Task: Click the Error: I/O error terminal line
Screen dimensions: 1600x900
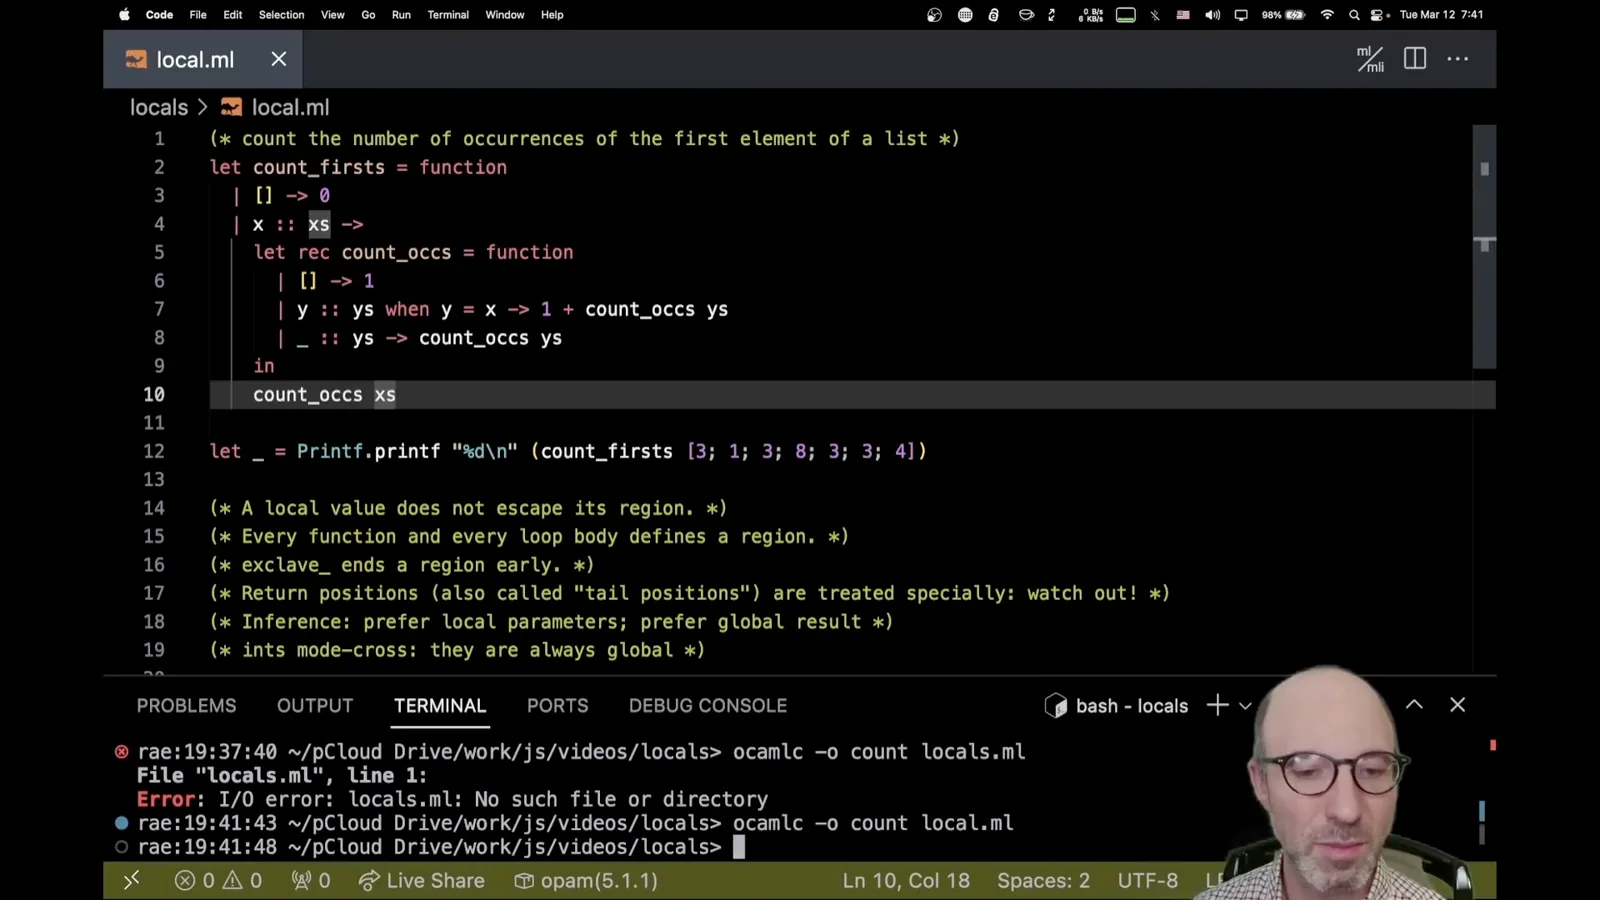Action: coord(452,799)
